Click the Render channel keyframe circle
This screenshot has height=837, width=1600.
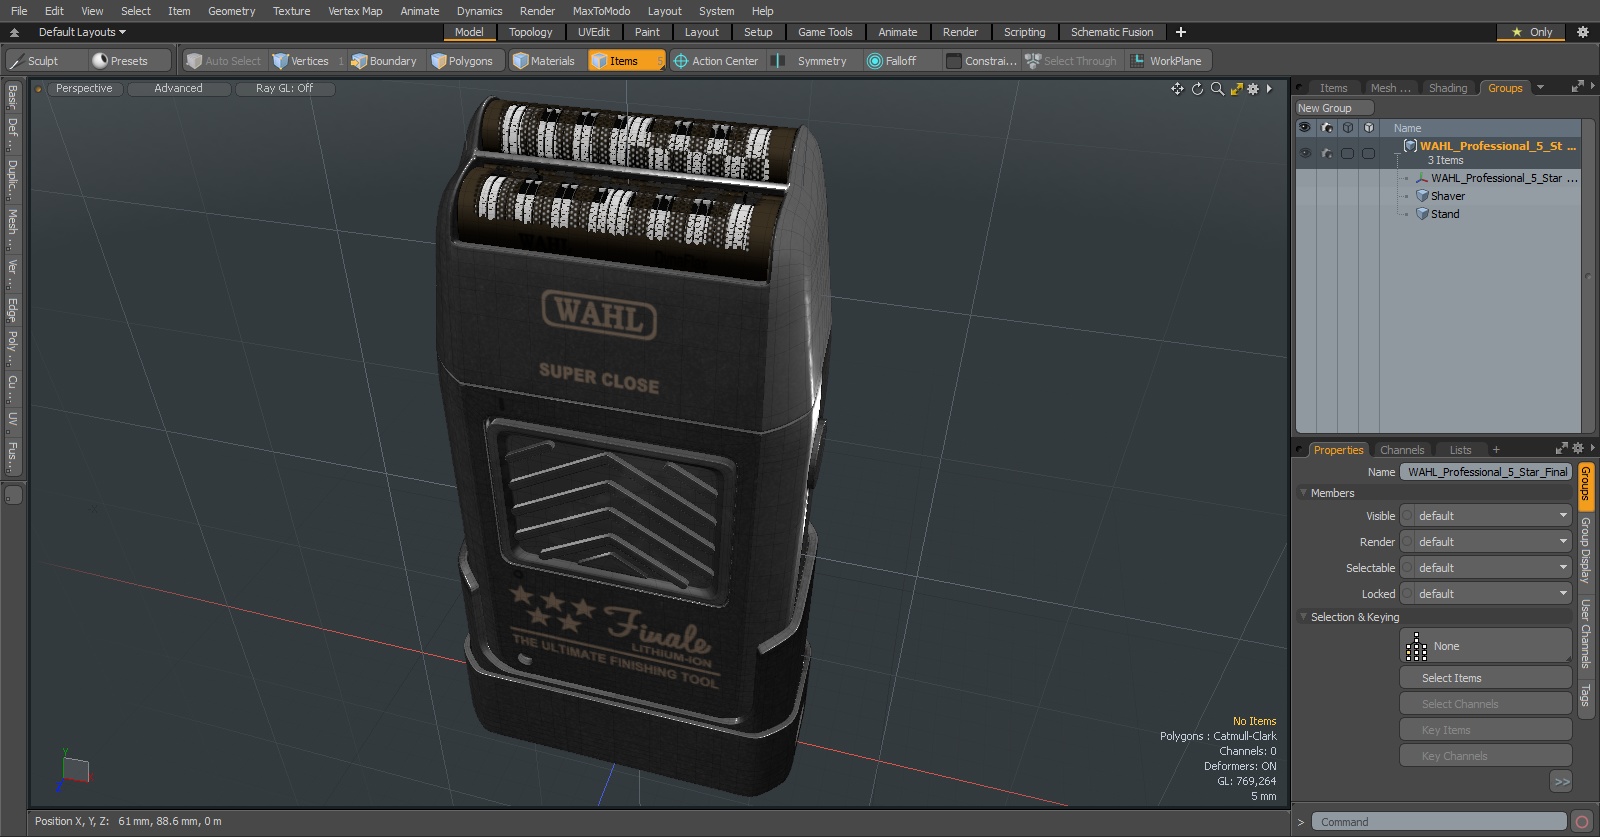point(1407,542)
